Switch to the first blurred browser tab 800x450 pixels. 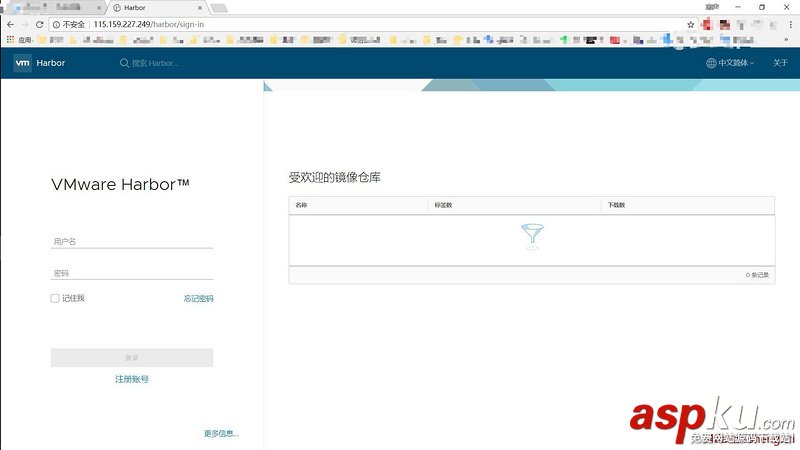click(55, 8)
